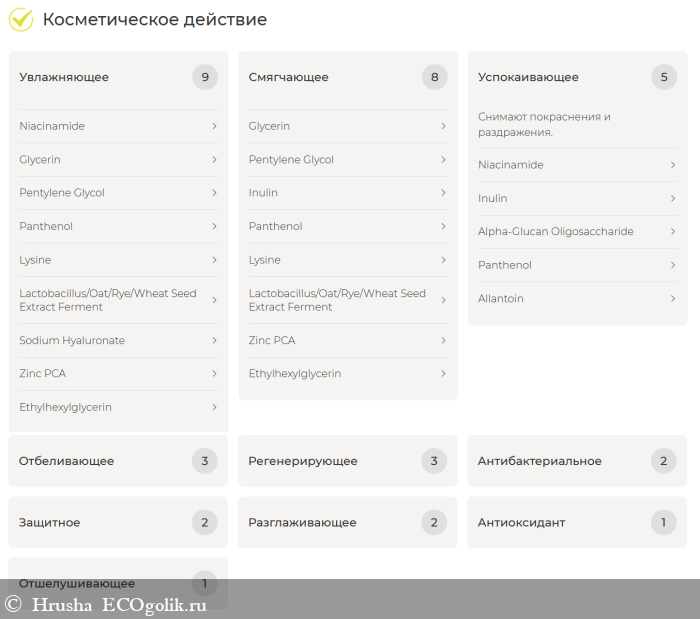Click the count badge 5 on Успокаивающее
This screenshot has height=619, width=700.
point(664,77)
